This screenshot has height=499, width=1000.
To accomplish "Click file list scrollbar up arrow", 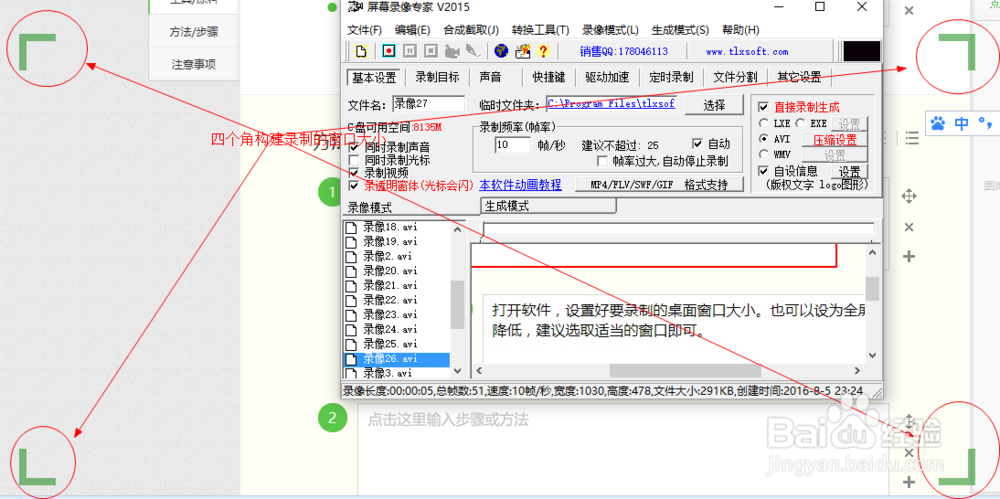I will pos(457,229).
